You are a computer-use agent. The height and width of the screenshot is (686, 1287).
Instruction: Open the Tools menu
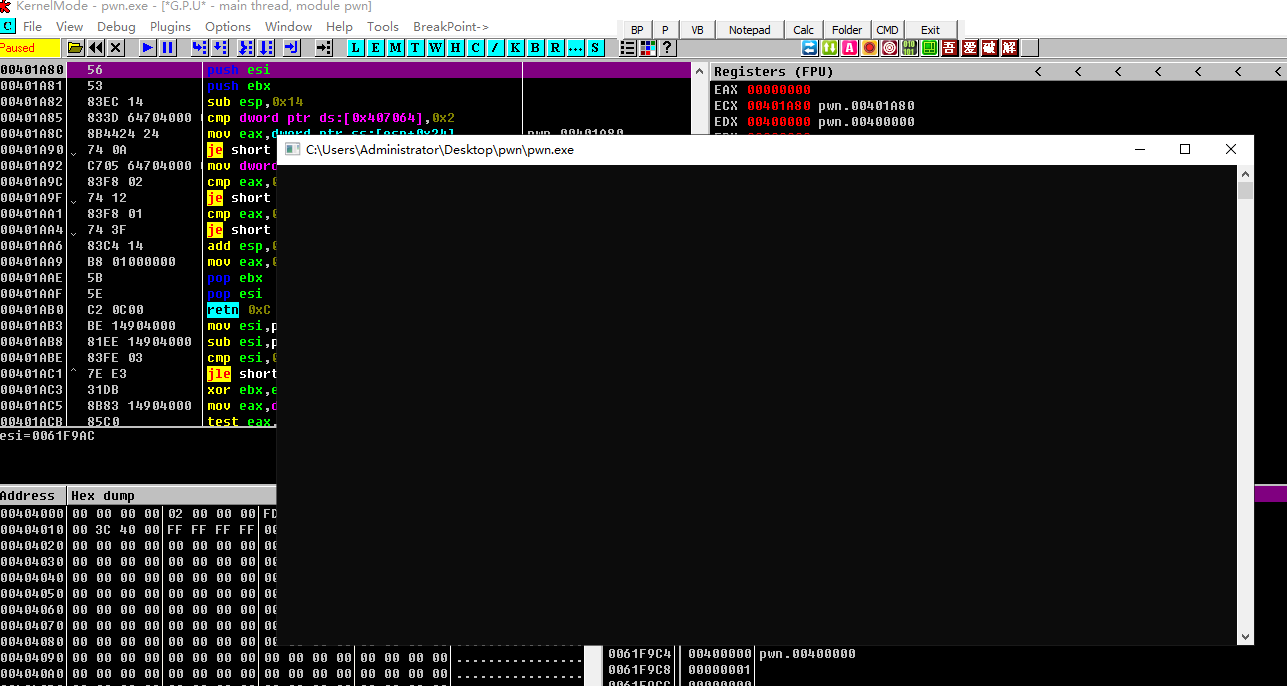383,27
